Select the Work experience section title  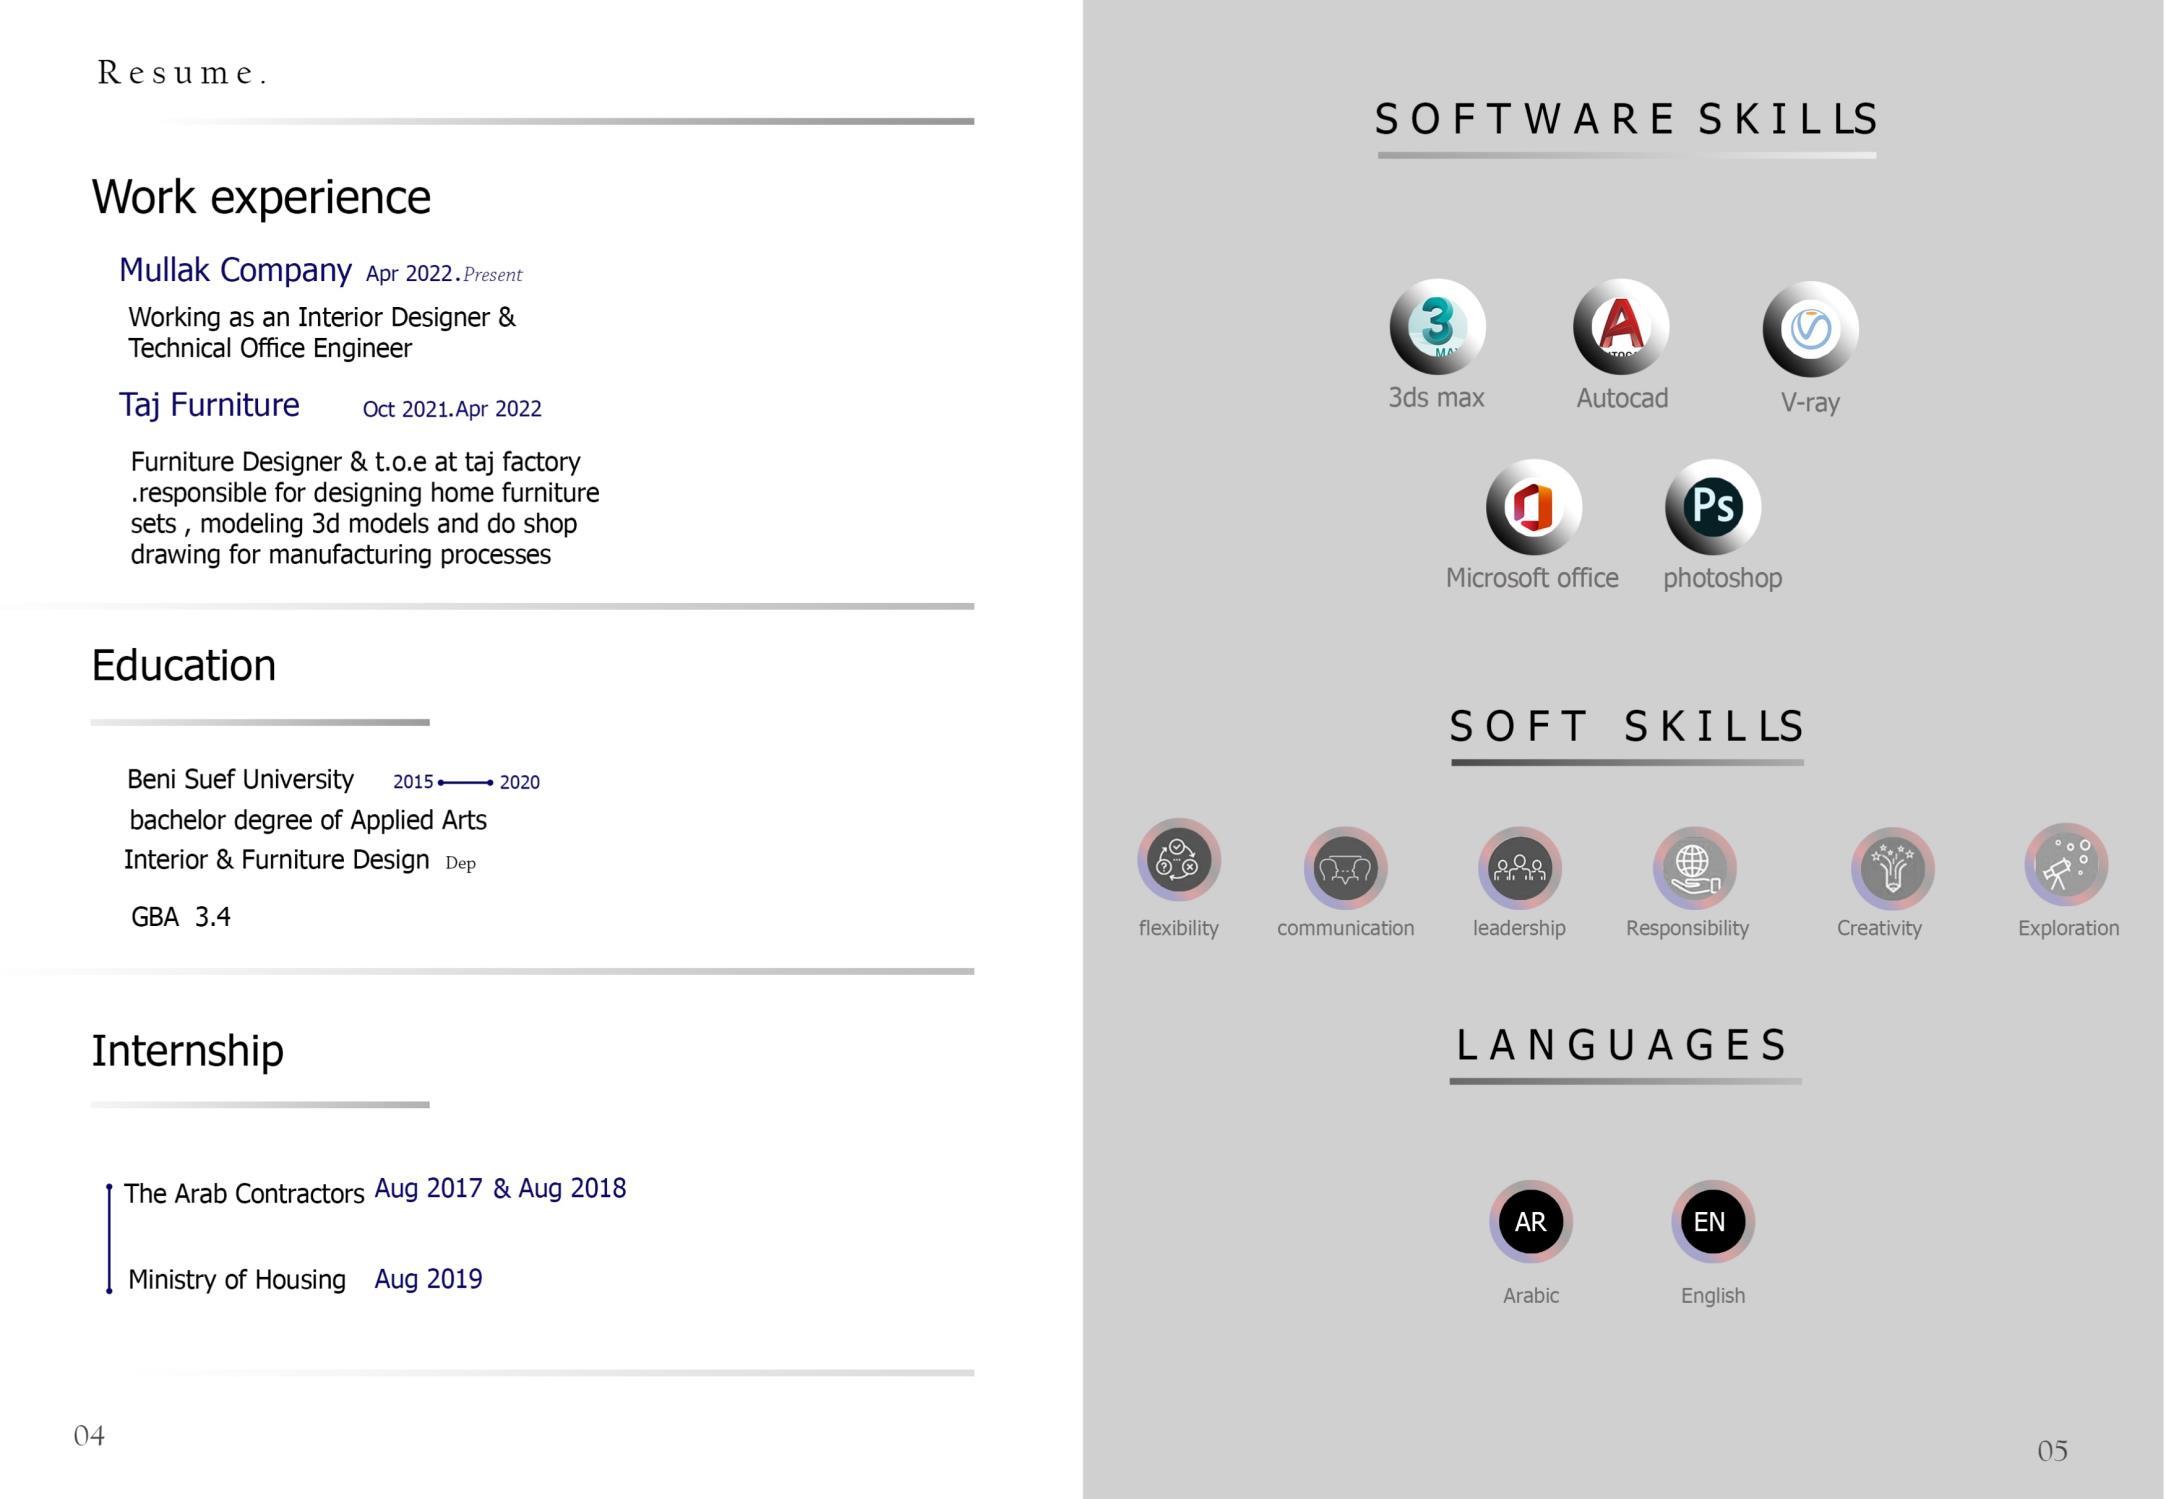click(261, 197)
